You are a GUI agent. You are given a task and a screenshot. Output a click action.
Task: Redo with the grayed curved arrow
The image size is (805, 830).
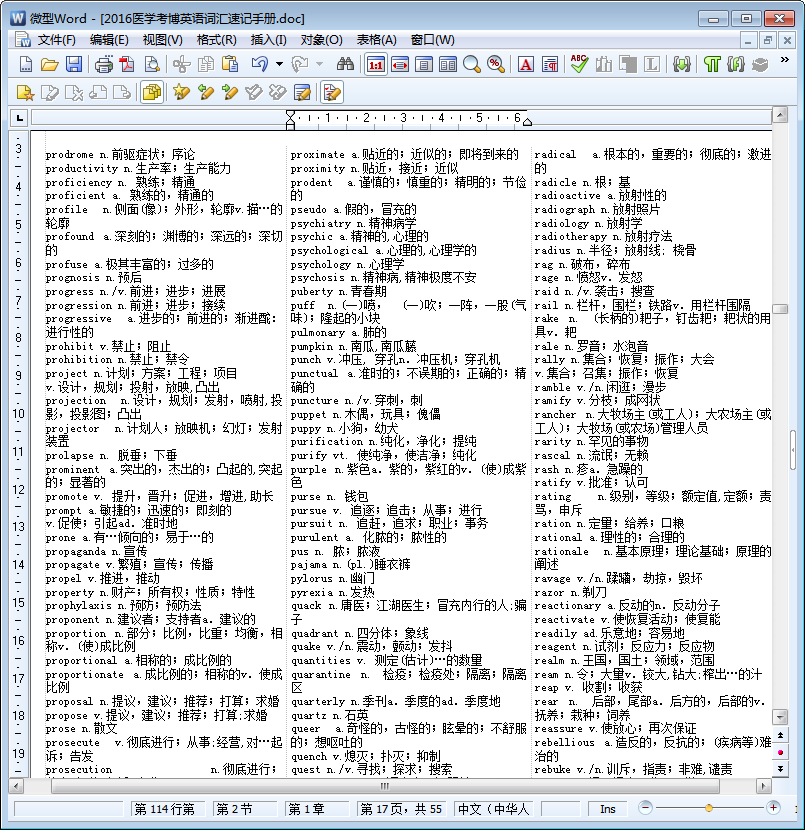(x=300, y=65)
